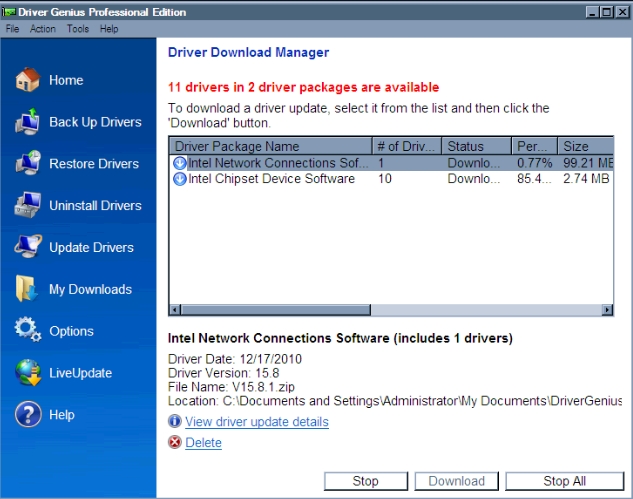Image resolution: width=633 pixels, height=499 pixels.
Task: Click the Home house icon
Action: [x=27, y=80]
